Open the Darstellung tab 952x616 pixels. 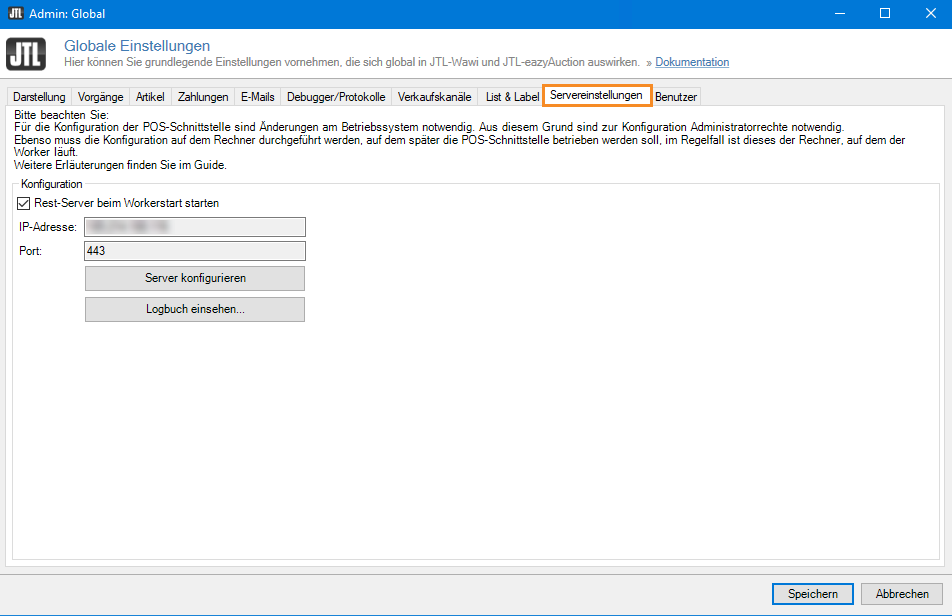pyautogui.click(x=40, y=97)
